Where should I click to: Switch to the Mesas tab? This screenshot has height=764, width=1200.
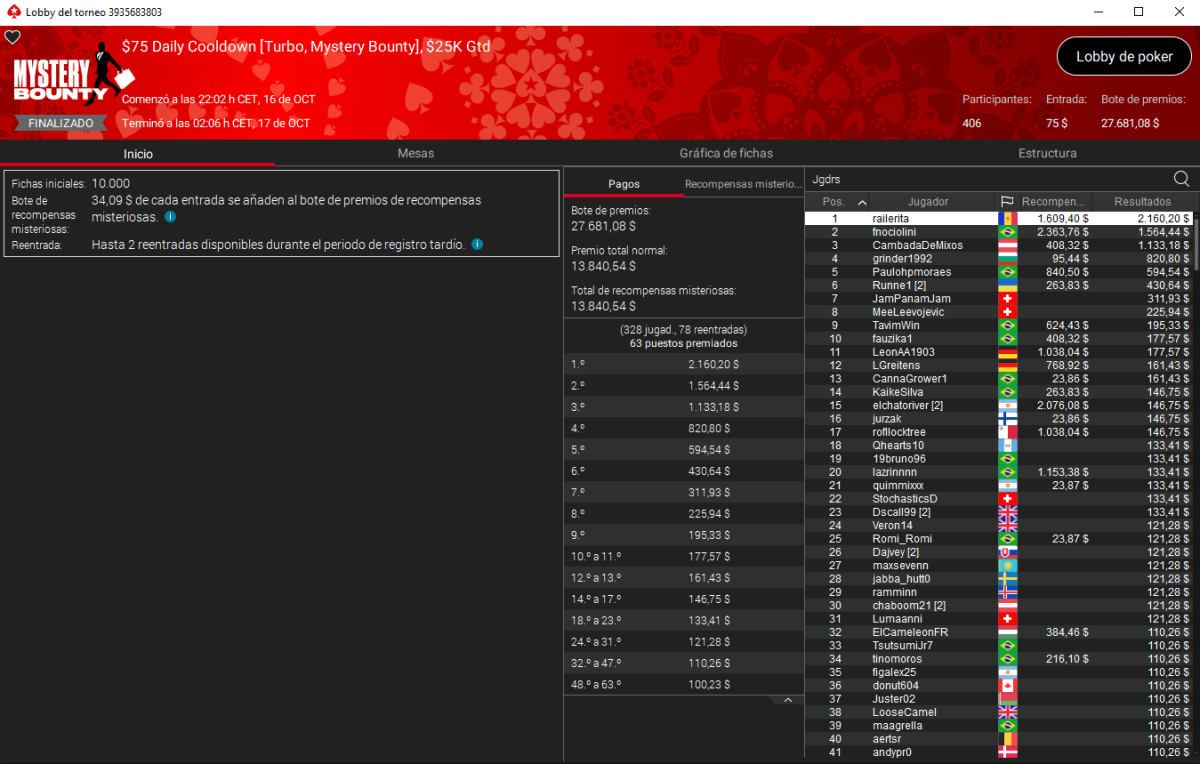click(x=415, y=153)
